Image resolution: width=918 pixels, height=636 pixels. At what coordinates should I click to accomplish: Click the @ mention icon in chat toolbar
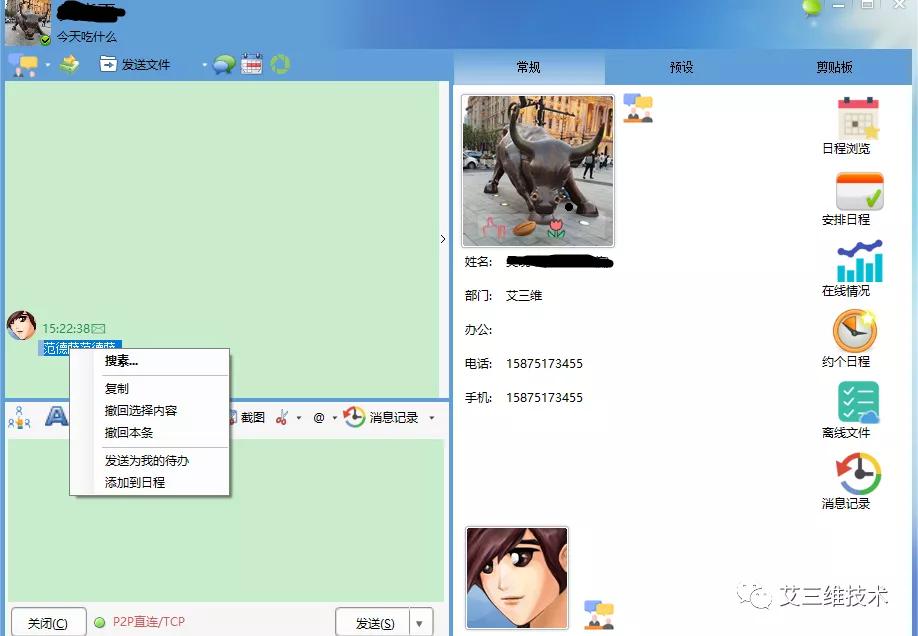click(x=320, y=417)
